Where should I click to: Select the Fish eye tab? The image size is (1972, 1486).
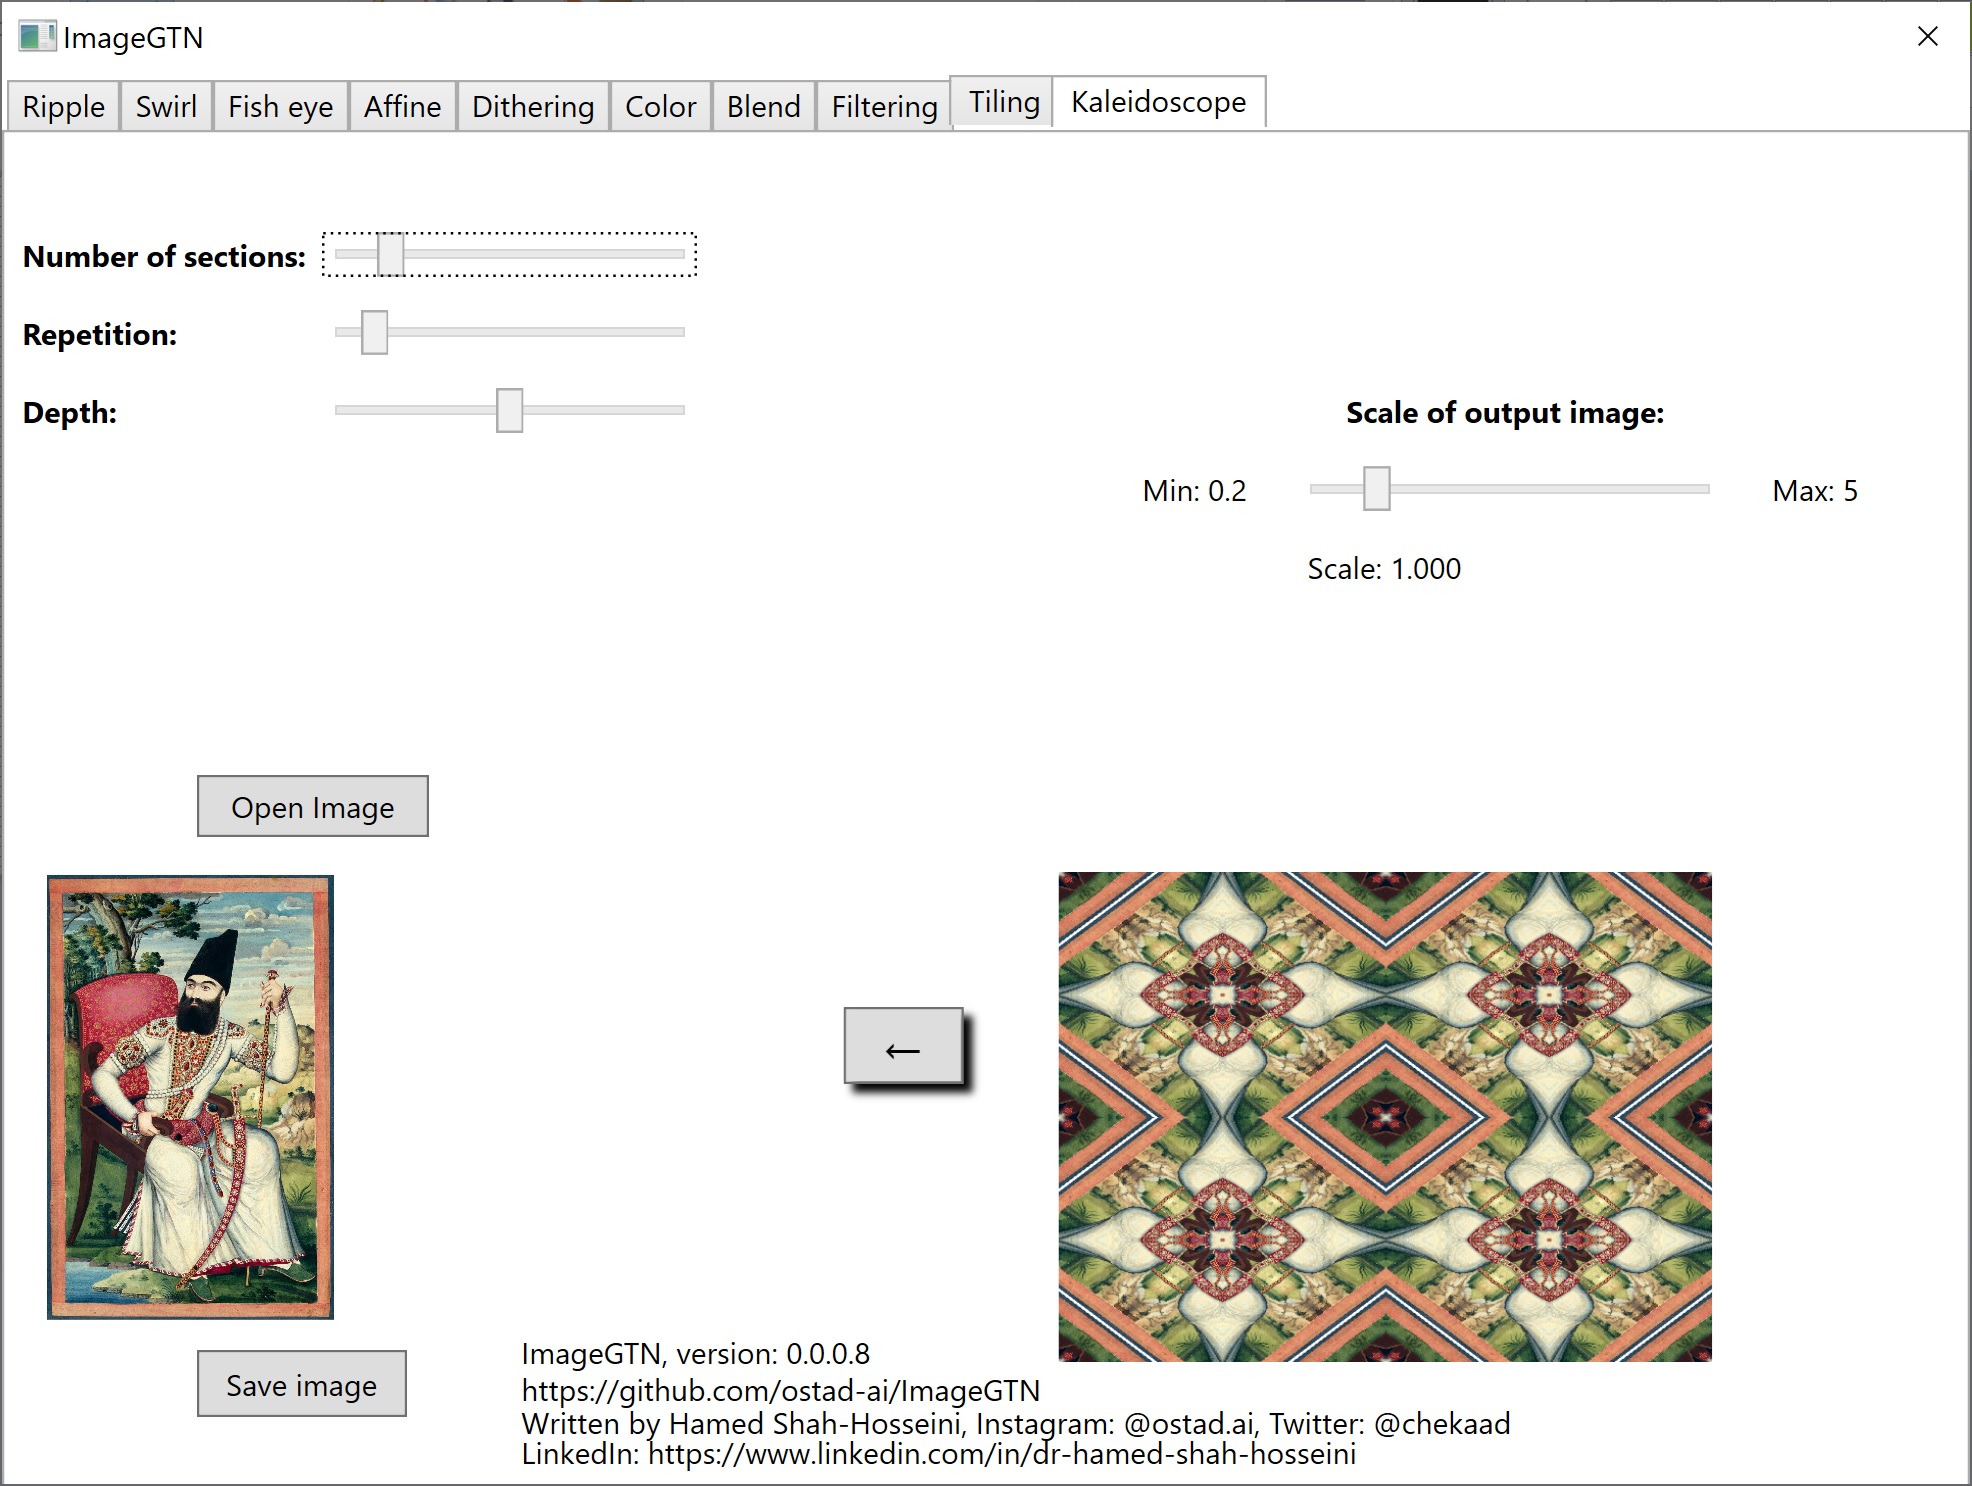[280, 106]
